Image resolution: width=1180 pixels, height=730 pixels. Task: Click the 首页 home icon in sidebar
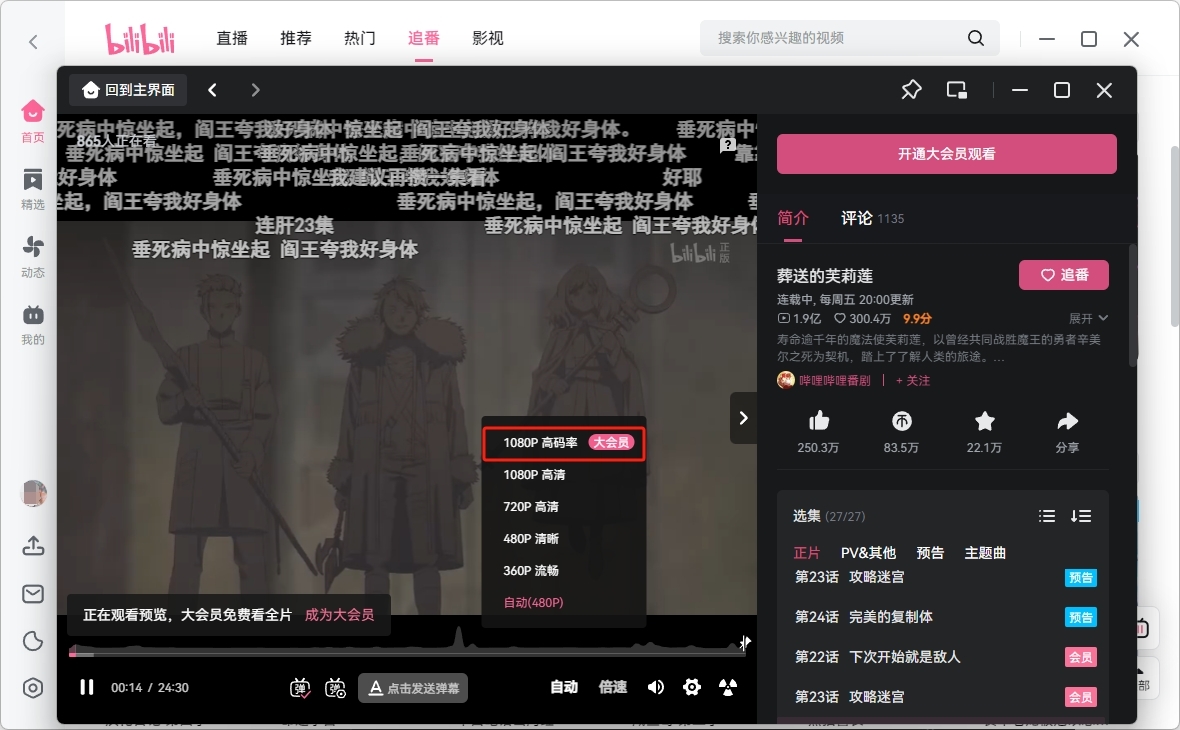(32, 111)
